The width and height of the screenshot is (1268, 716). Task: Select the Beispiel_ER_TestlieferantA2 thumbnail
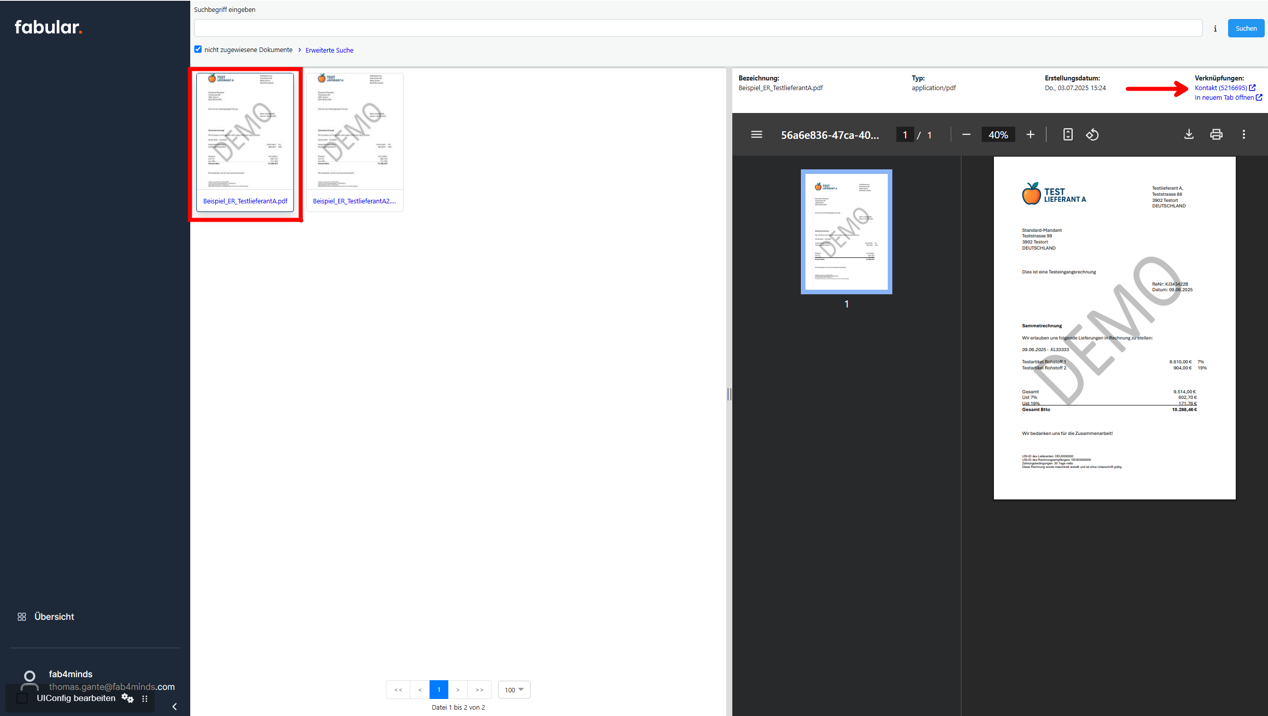point(355,140)
